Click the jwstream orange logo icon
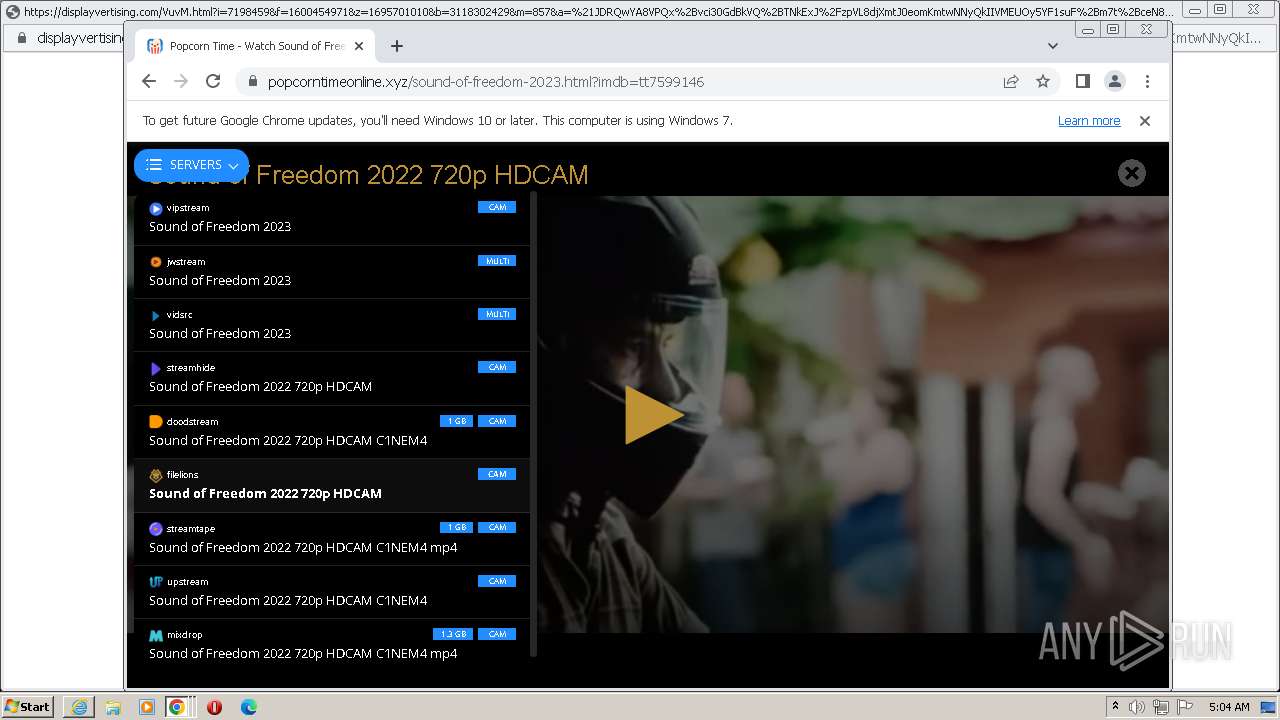Screen dimensions: 1280x720 (156, 262)
